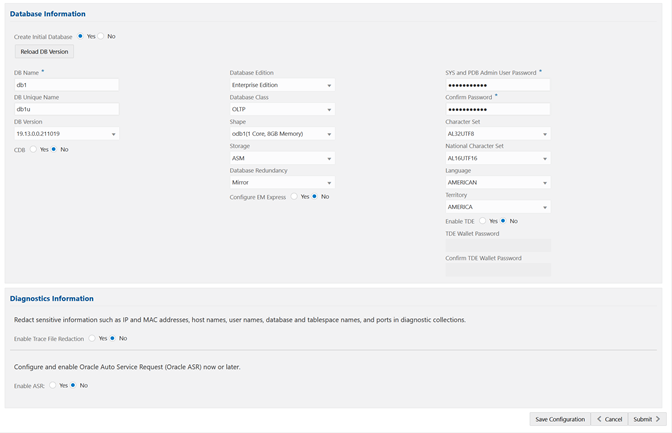Open the National Character Set dropdown
Viewport: 672px width, 433px height.
pyautogui.click(x=498, y=158)
